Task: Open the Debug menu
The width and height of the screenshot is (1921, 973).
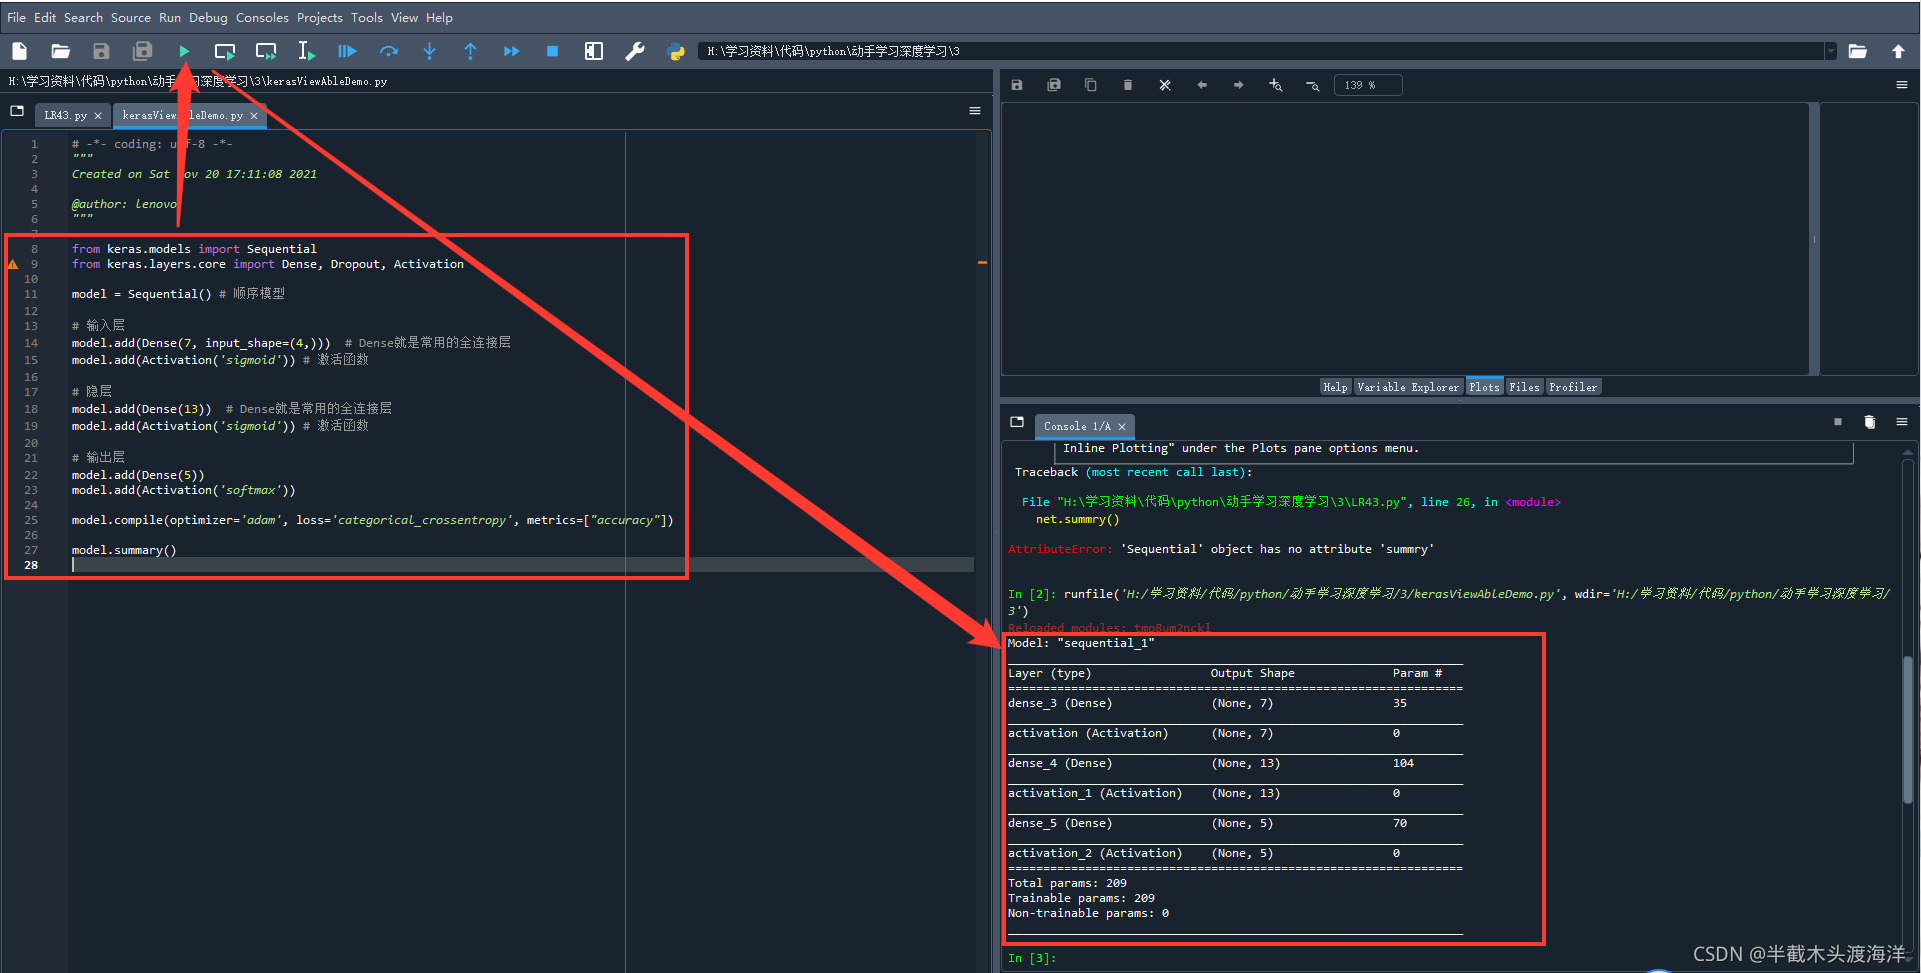Action: coord(208,17)
